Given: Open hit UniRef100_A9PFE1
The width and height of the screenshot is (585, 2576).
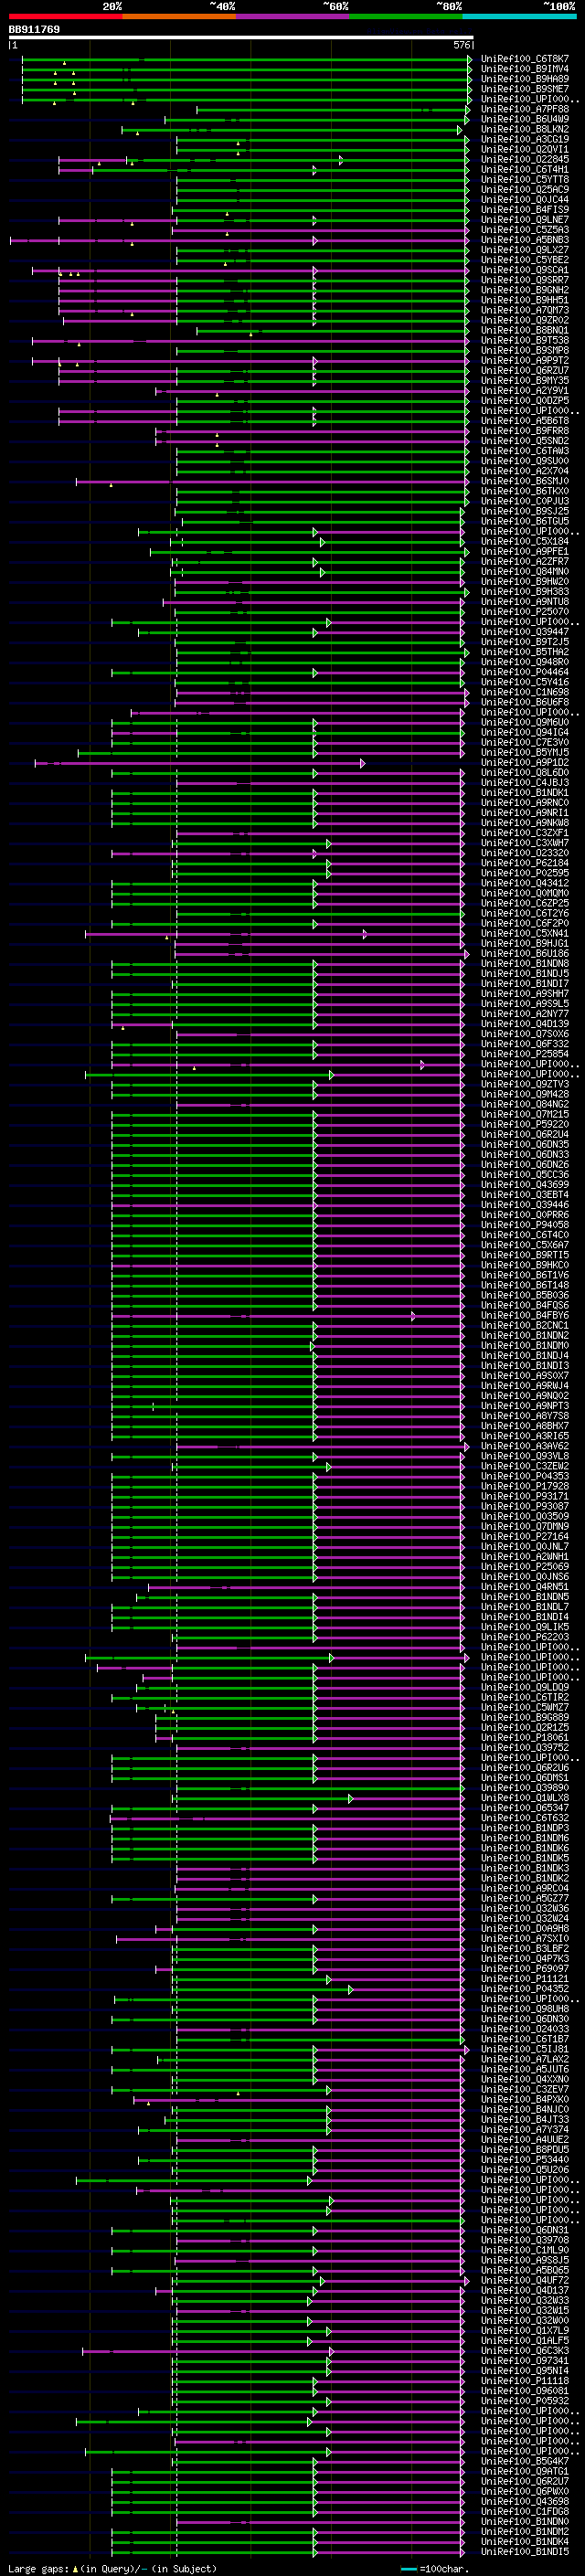Looking at the screenshot, I should tap(525, 551).
